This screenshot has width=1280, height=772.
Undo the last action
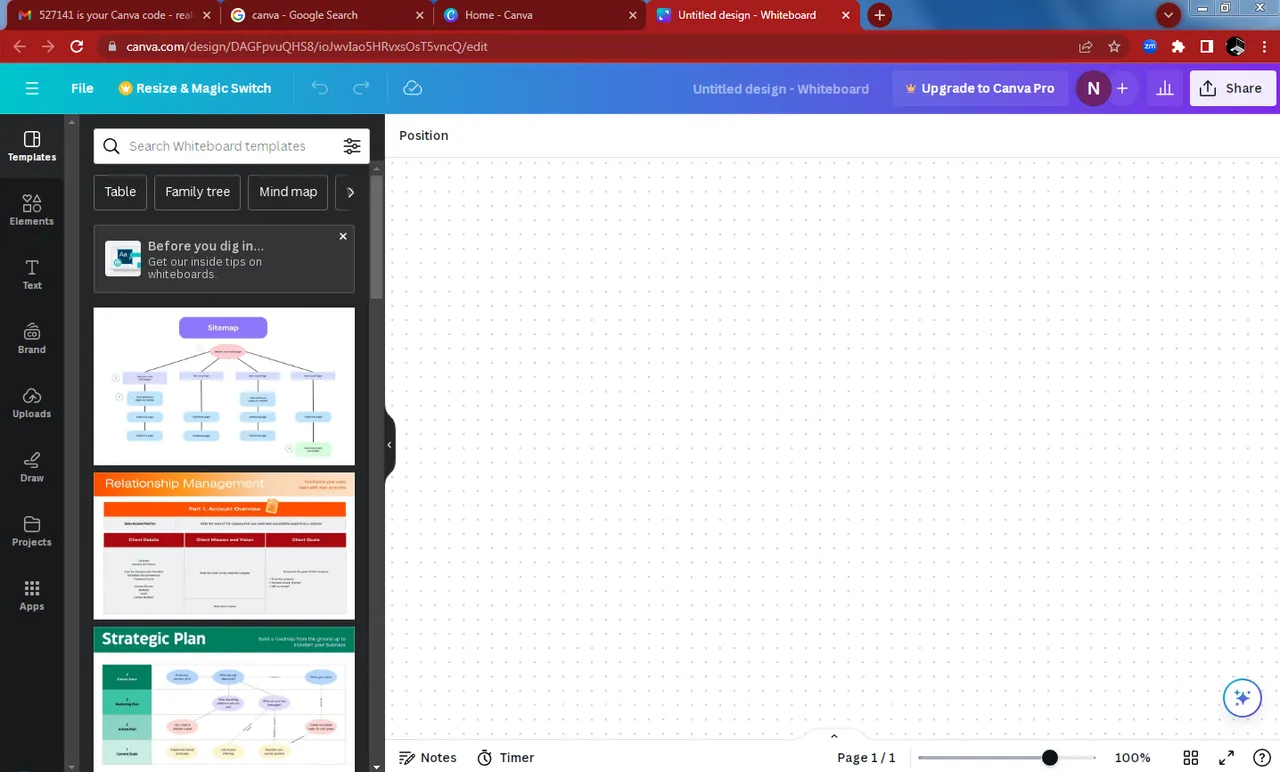coord(320,88)
